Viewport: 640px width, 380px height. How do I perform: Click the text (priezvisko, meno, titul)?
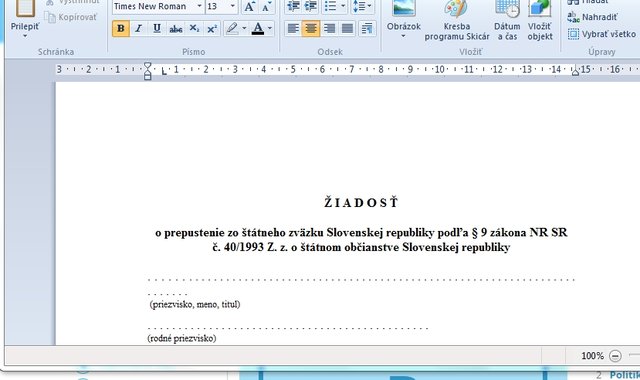[195, 304]
